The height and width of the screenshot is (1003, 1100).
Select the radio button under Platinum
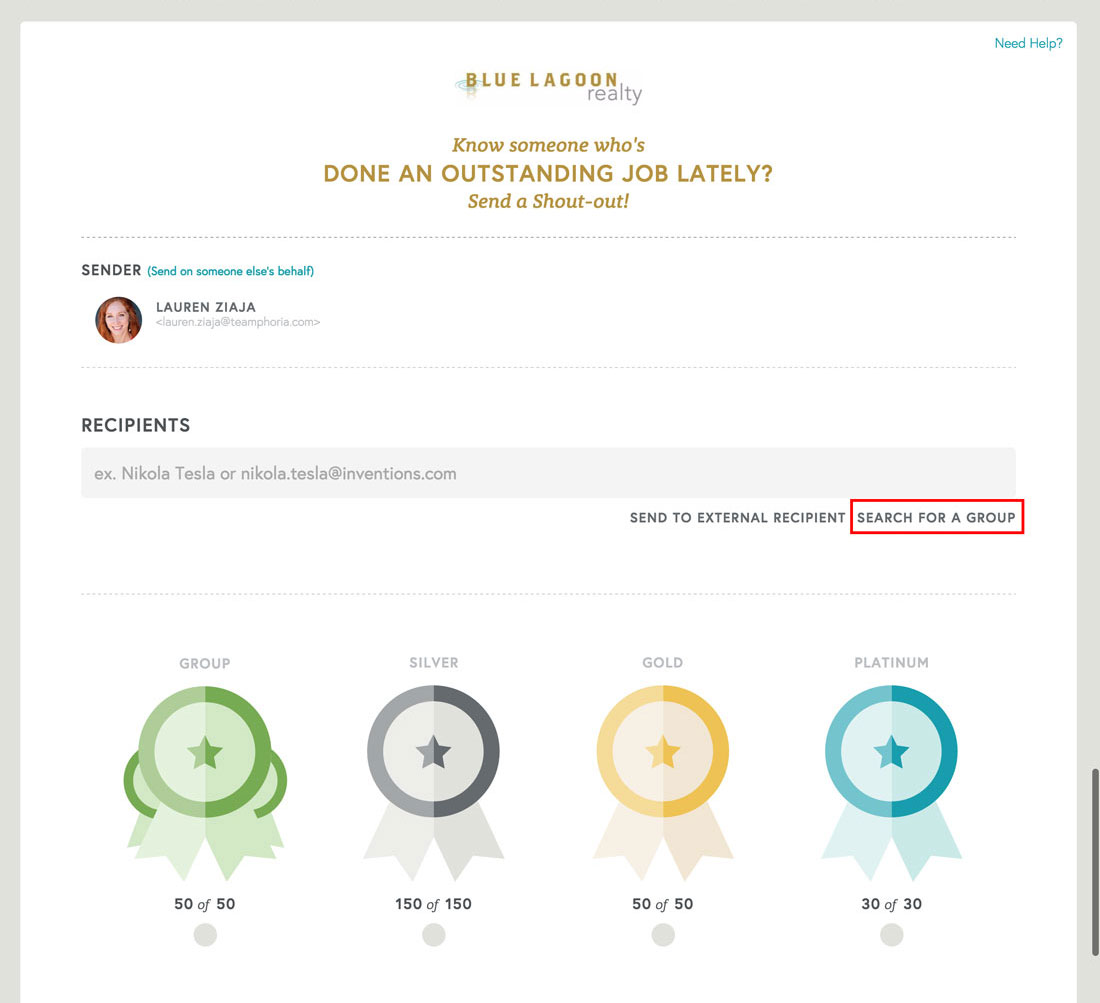coord(892,935)
